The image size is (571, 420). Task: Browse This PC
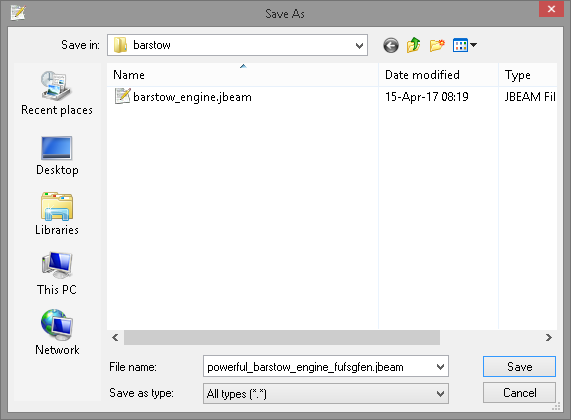pyautogui.click(x=57, y=274)
